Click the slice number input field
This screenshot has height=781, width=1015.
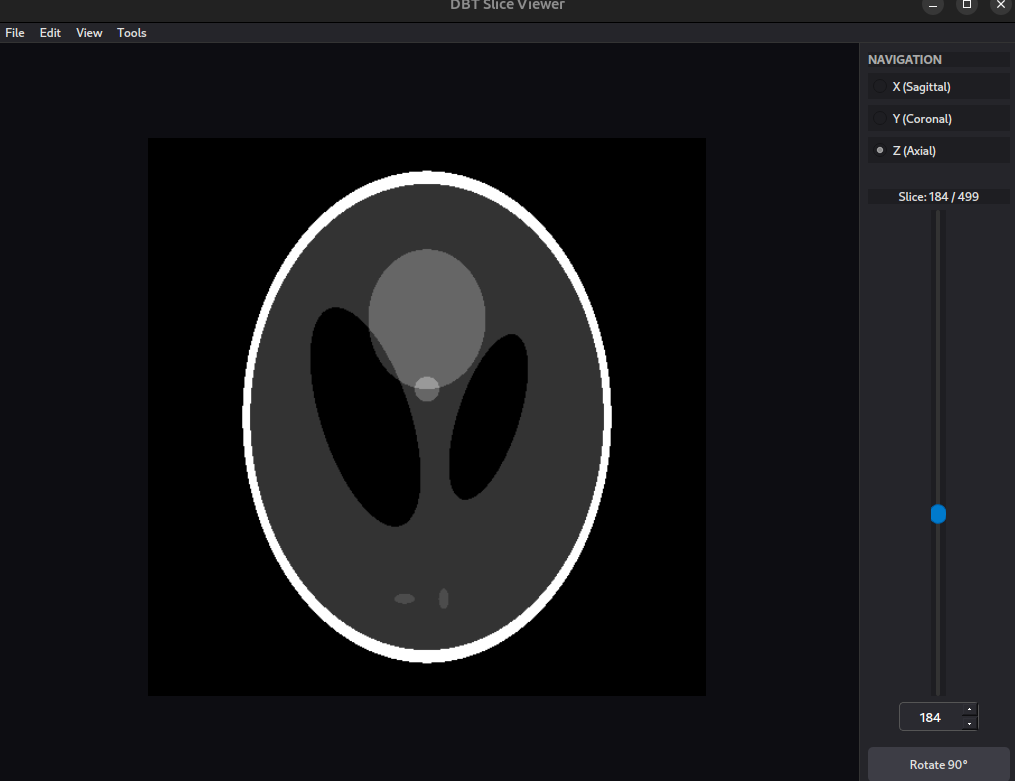[x=929, y=717]
